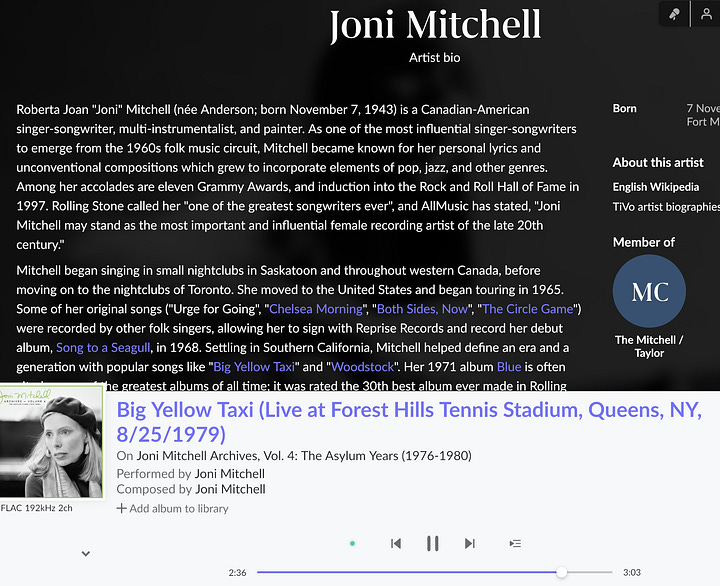Image resolution: width=720 pixels, height=586 pixels.
Task: Click the total time 3:03
Action: point(632,573)
